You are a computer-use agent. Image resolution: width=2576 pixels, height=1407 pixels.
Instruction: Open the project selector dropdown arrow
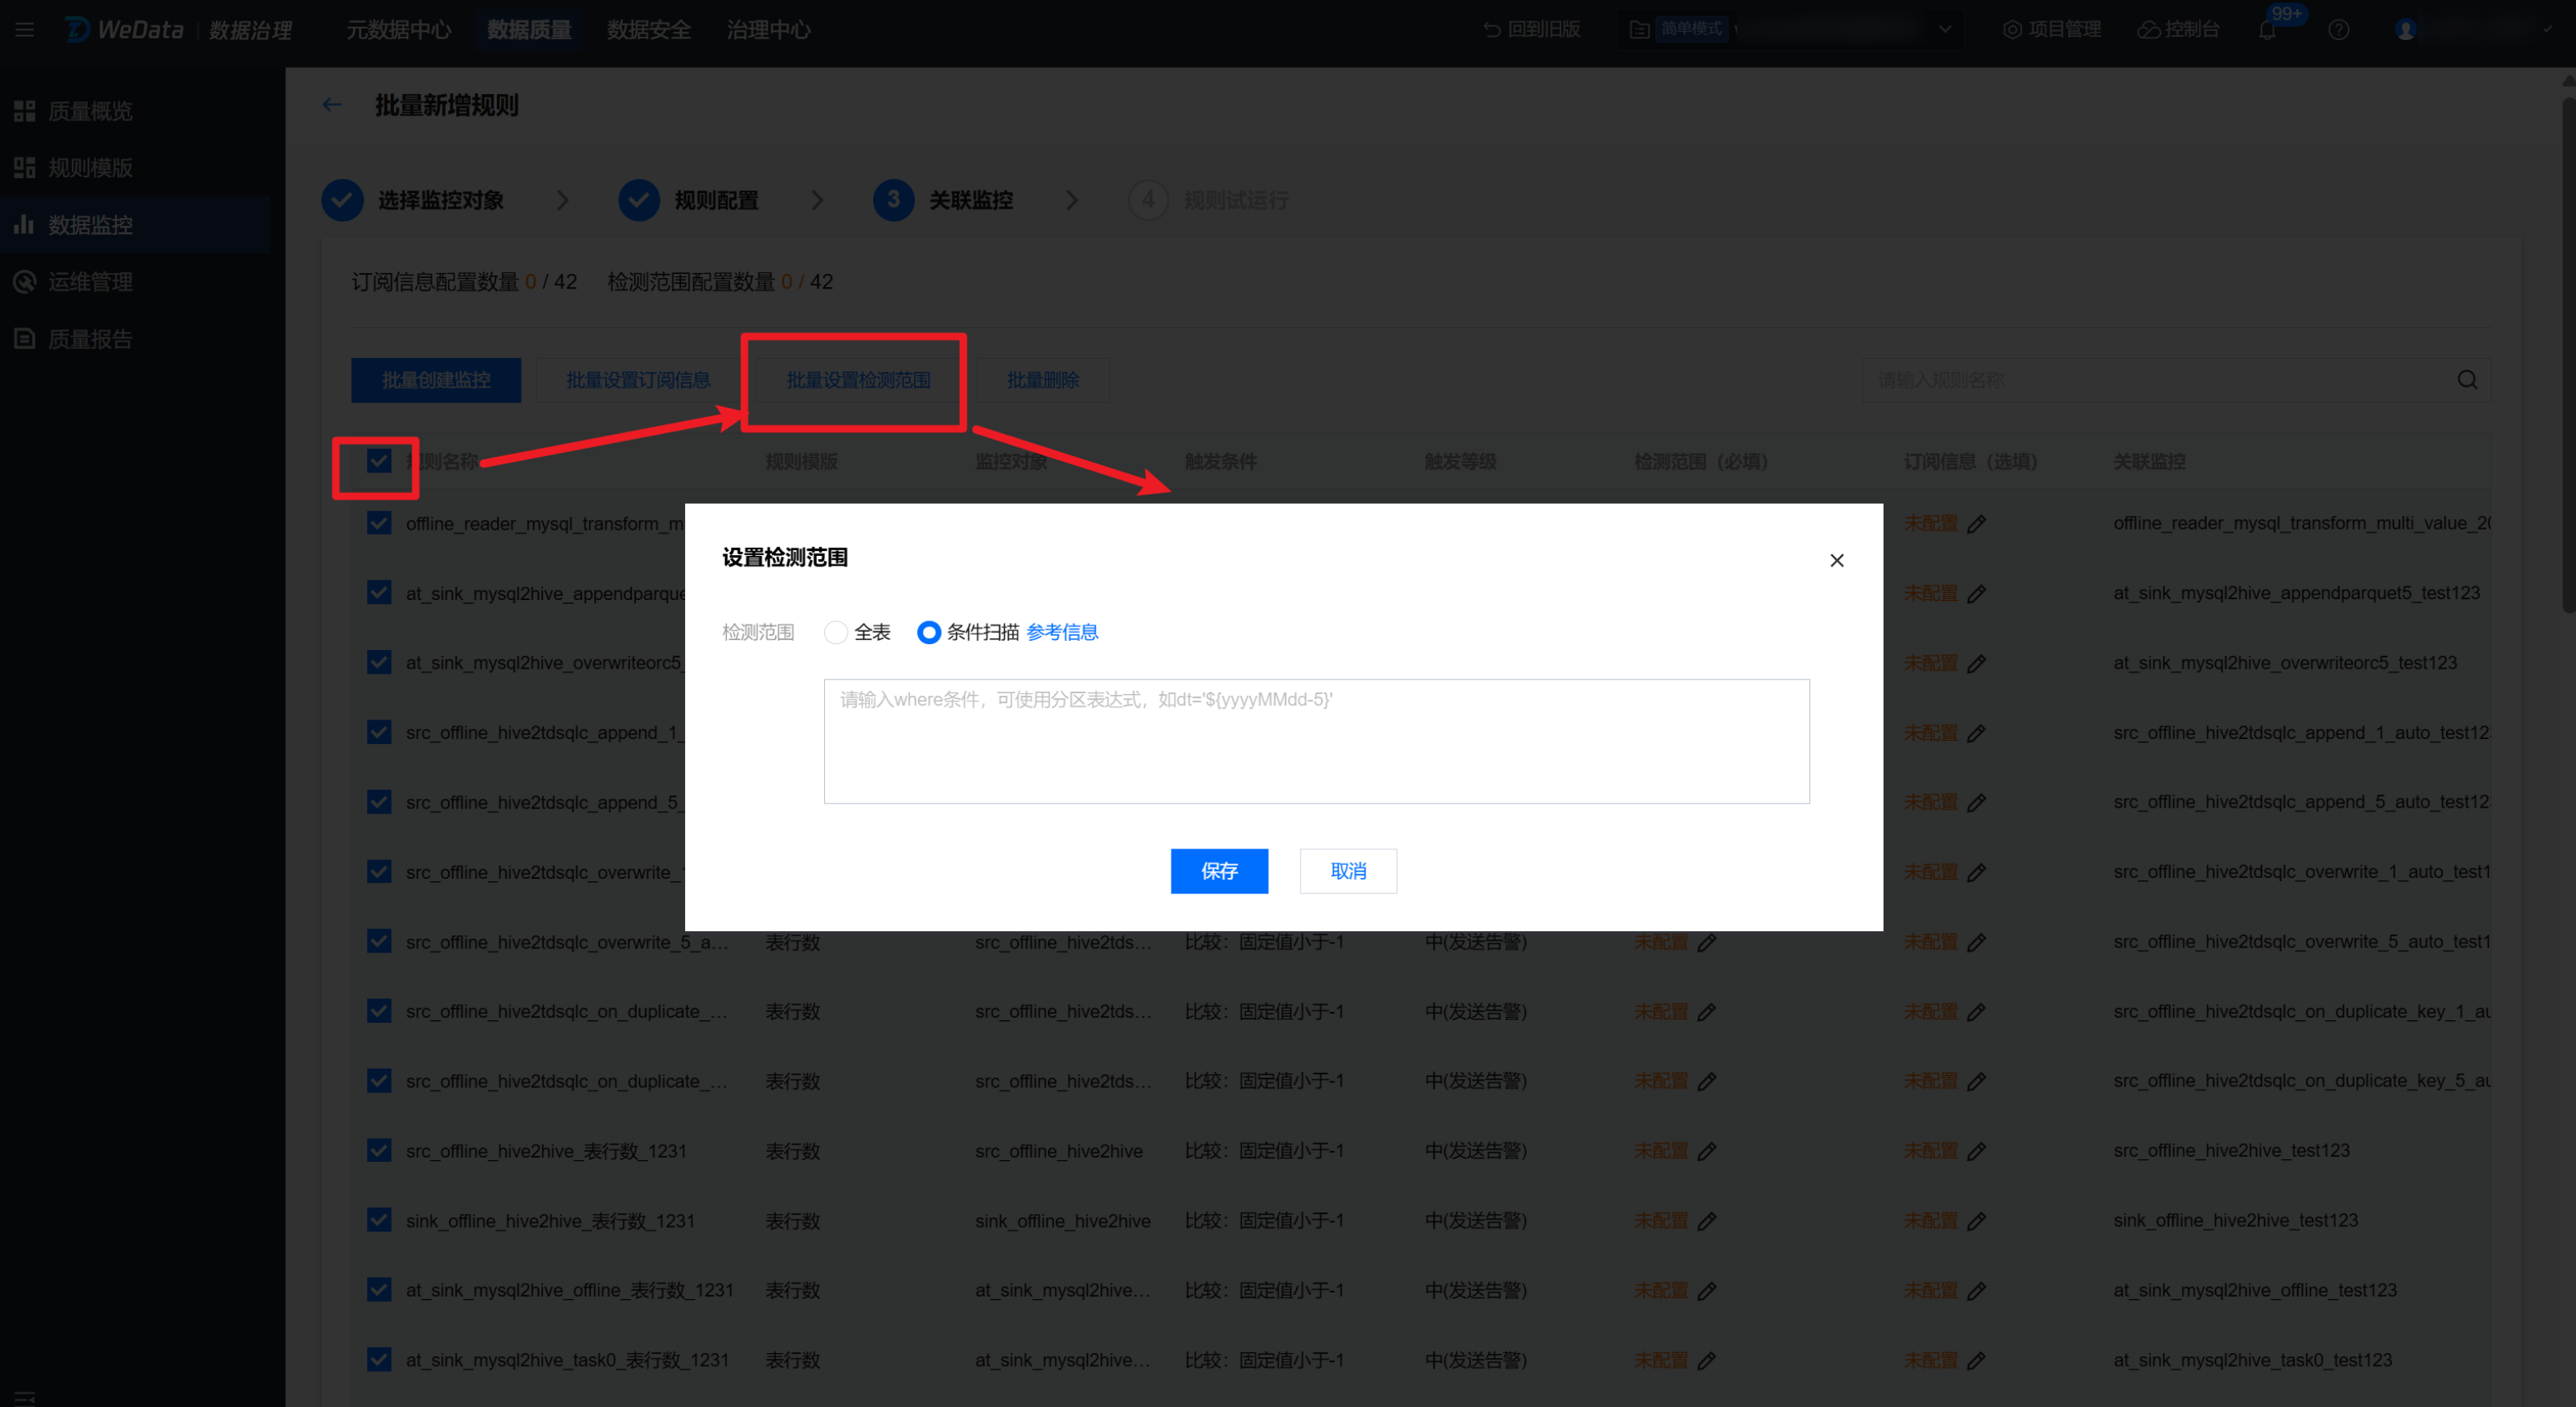(1945, 30)
